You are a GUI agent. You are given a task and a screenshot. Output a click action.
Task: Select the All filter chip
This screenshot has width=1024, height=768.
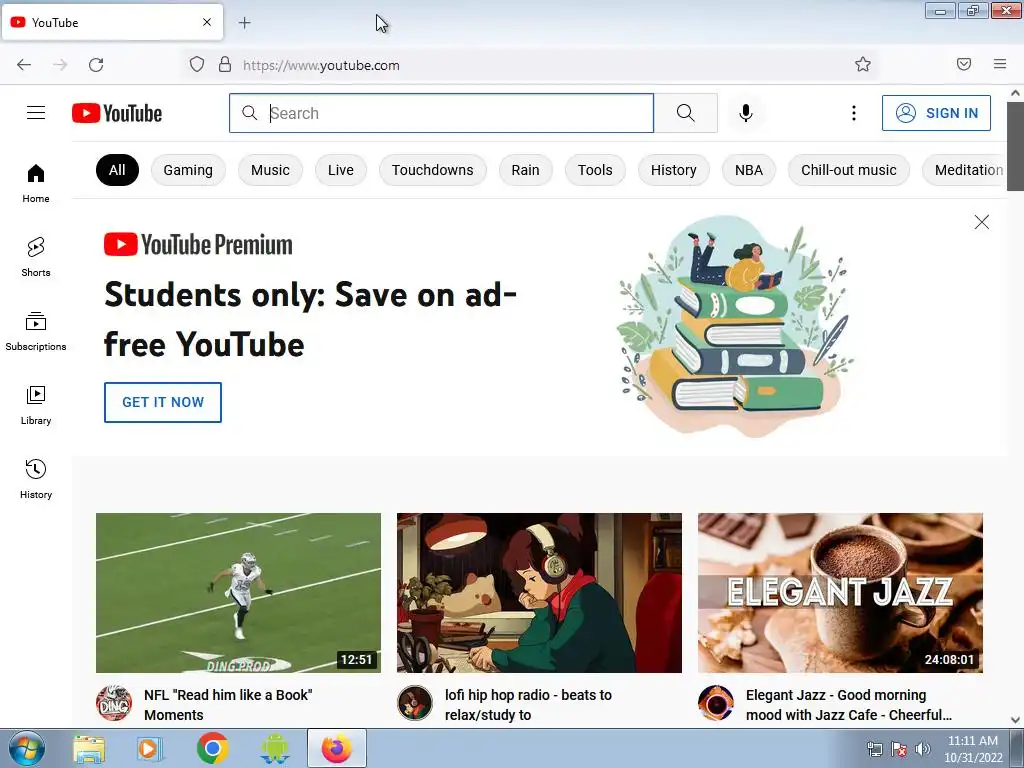(x=117, y=170)
